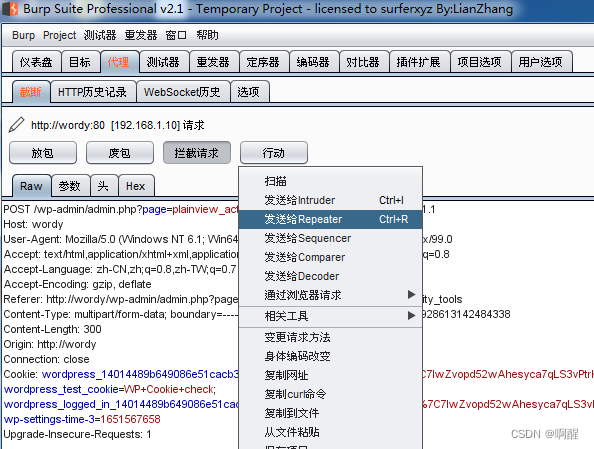This screenshot has height=449, width=594.
Task: Choose 发送给Intruder from the menu
Action: coord(330,200)
